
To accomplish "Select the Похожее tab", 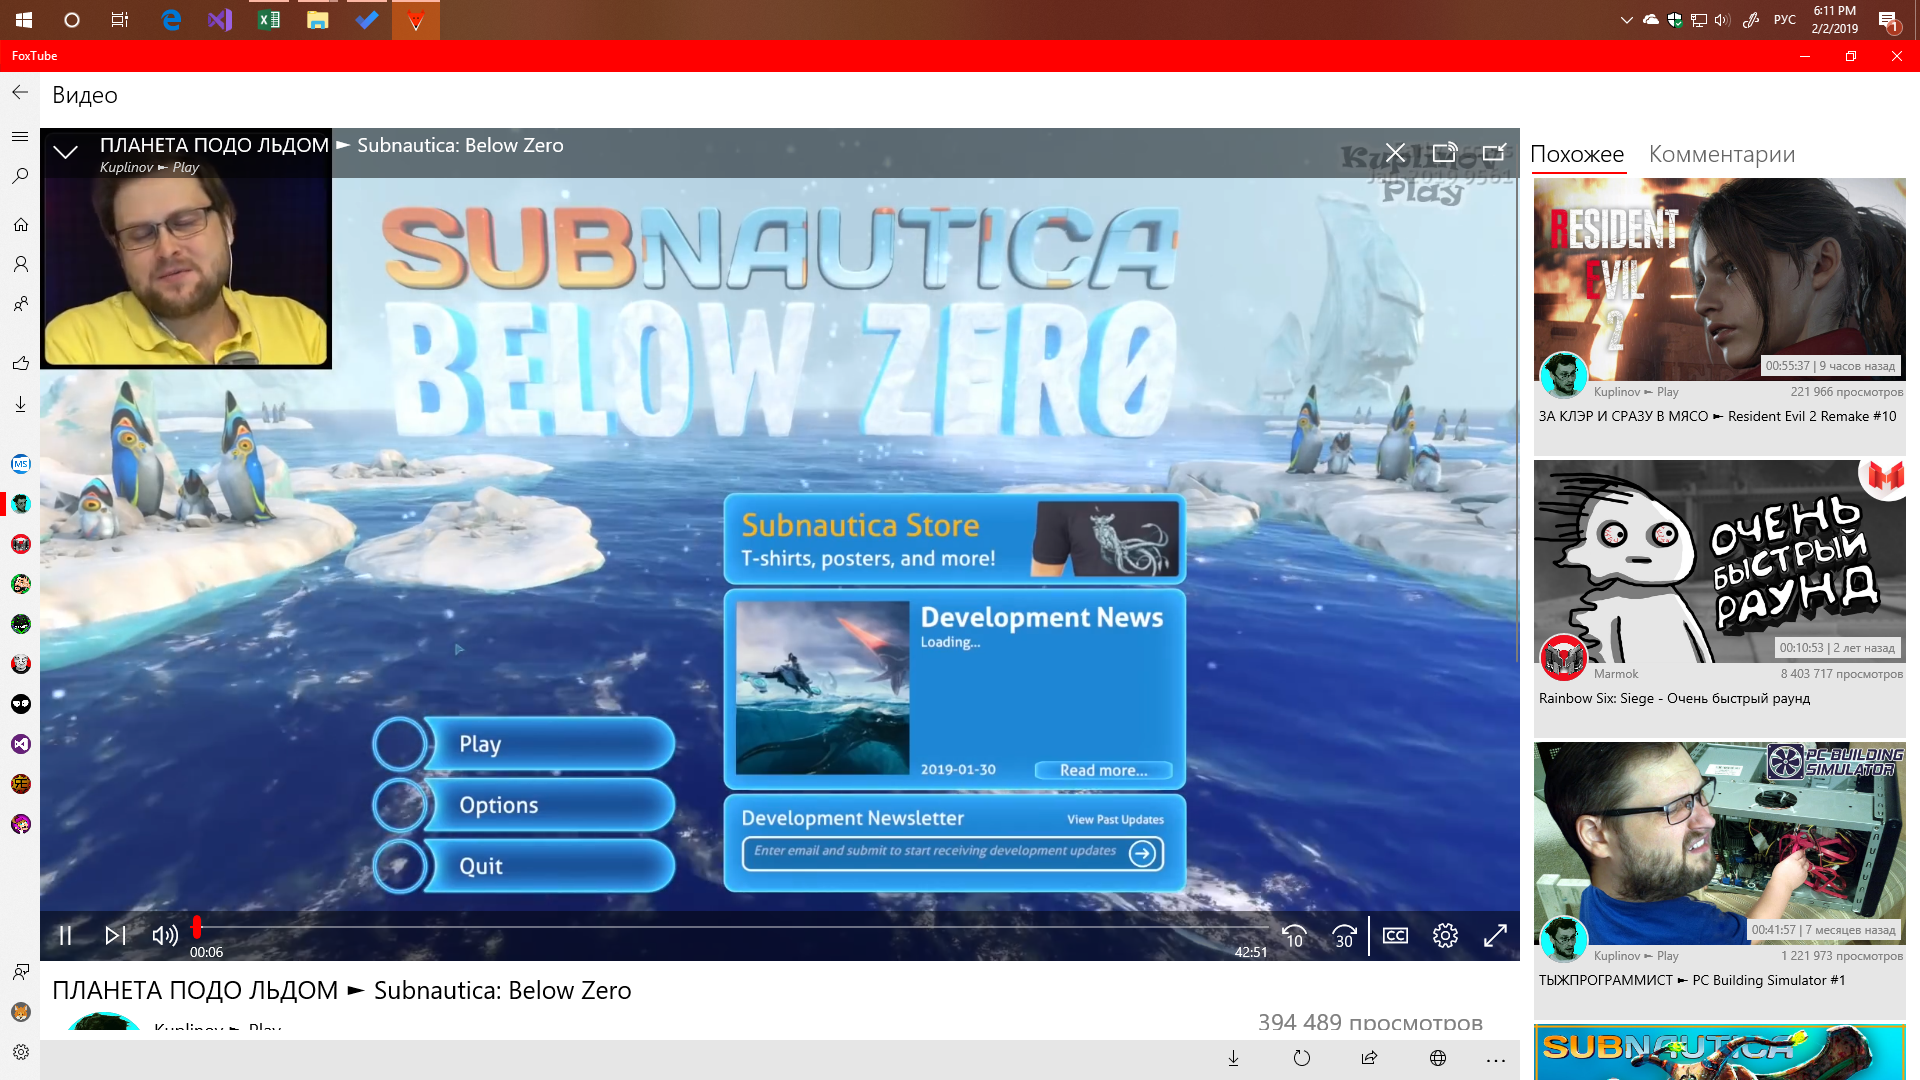I will pyautogui.click(x=1577, y=154).
